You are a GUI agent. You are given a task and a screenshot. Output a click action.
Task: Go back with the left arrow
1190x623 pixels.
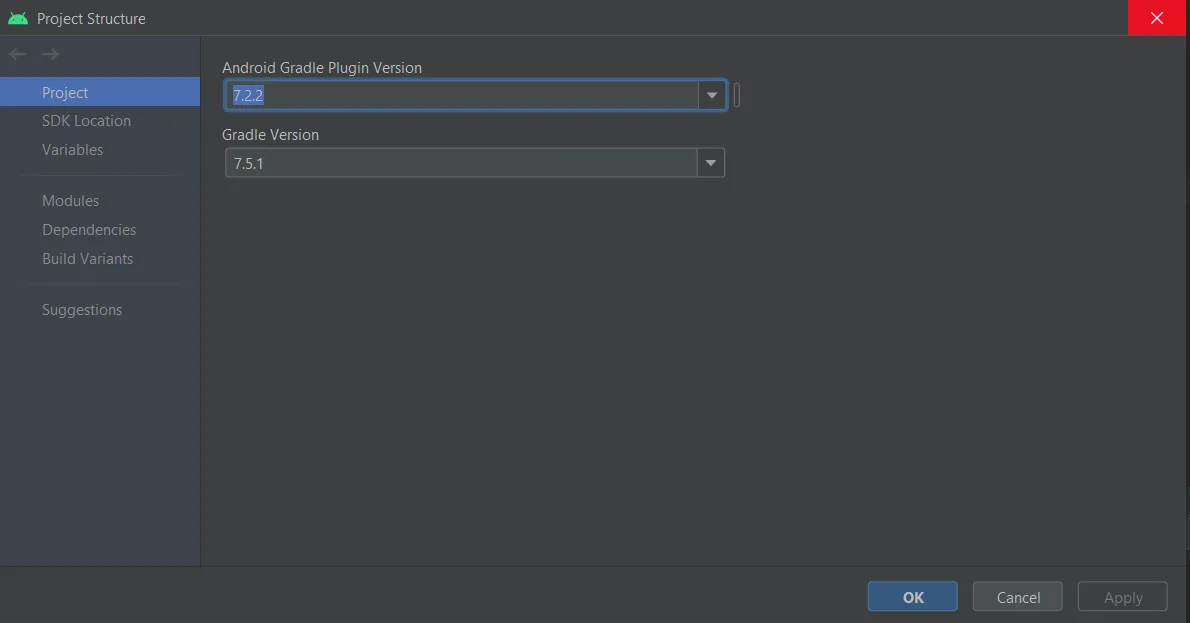pos(17,54)
